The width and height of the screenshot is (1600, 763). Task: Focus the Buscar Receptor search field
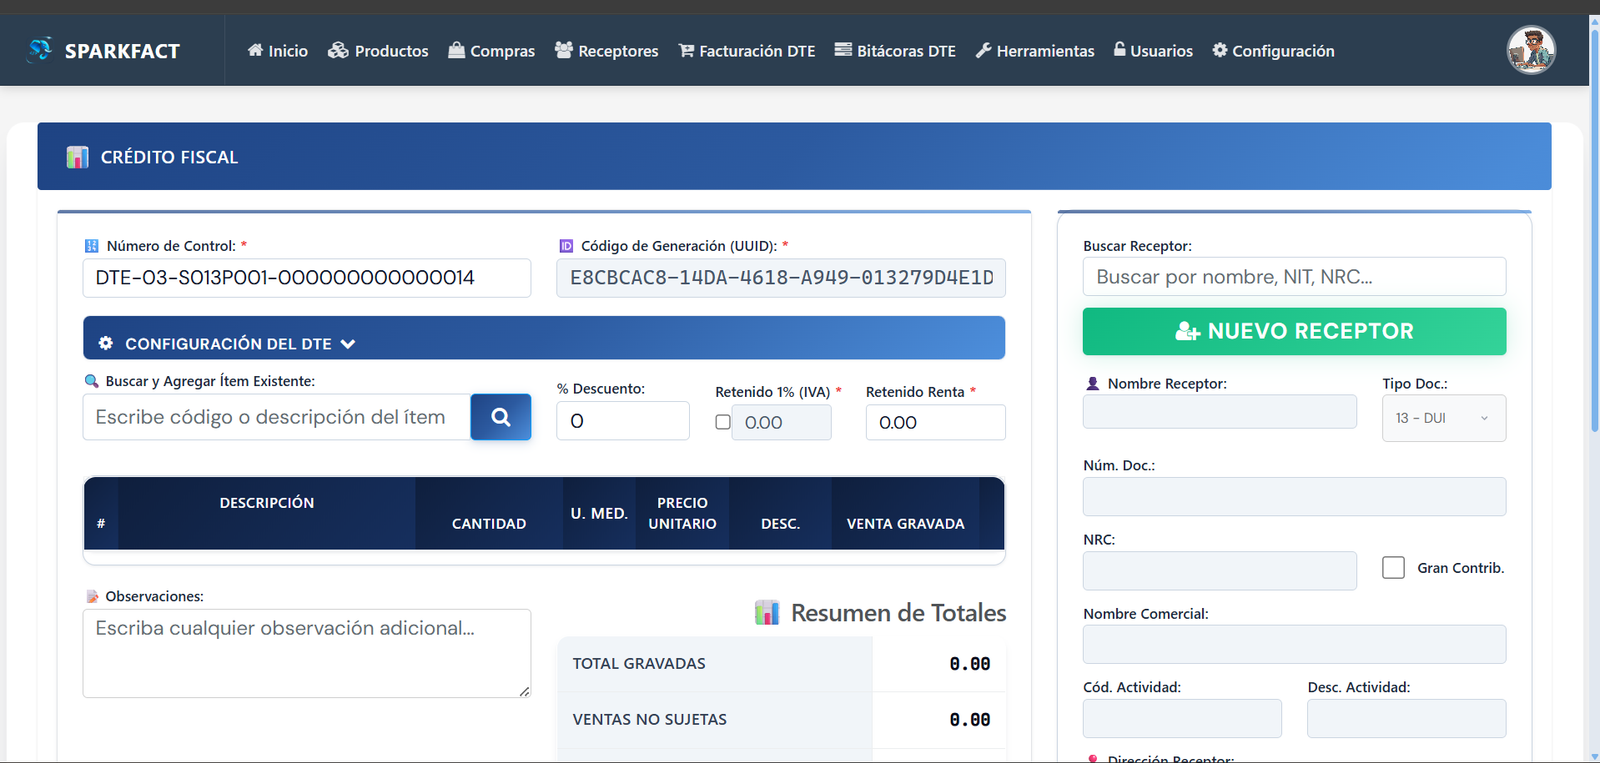pos(1294,277)
